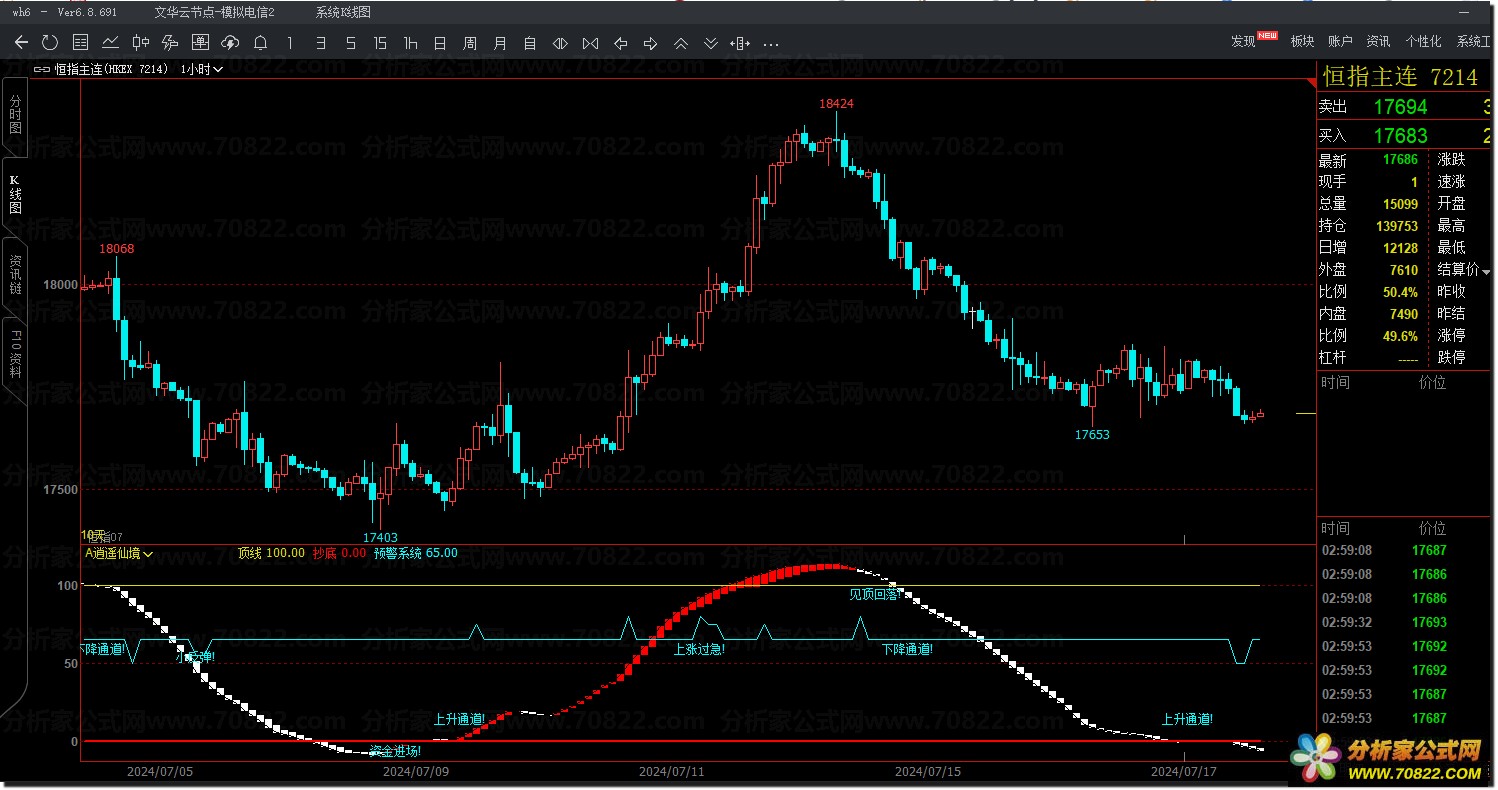The width and height of the screenshot is (1498, 790).
Task: Select the candlestick K-line chart icon
Action: pos(141,42)
